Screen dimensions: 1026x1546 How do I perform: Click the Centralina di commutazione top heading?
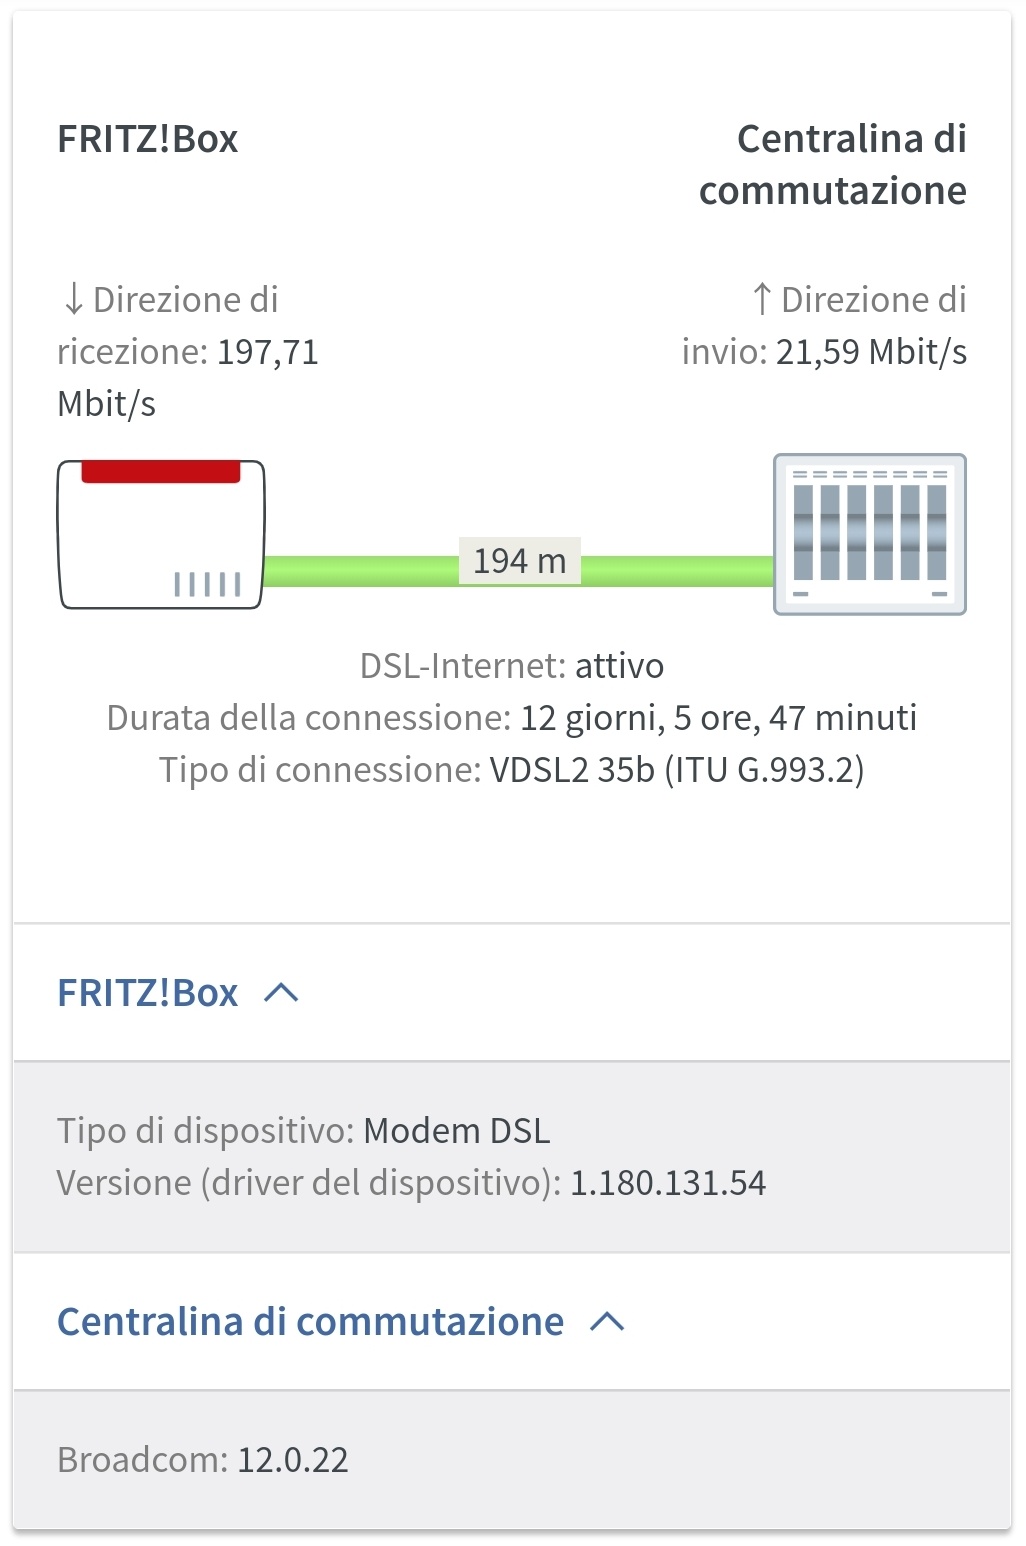(833, 165)
